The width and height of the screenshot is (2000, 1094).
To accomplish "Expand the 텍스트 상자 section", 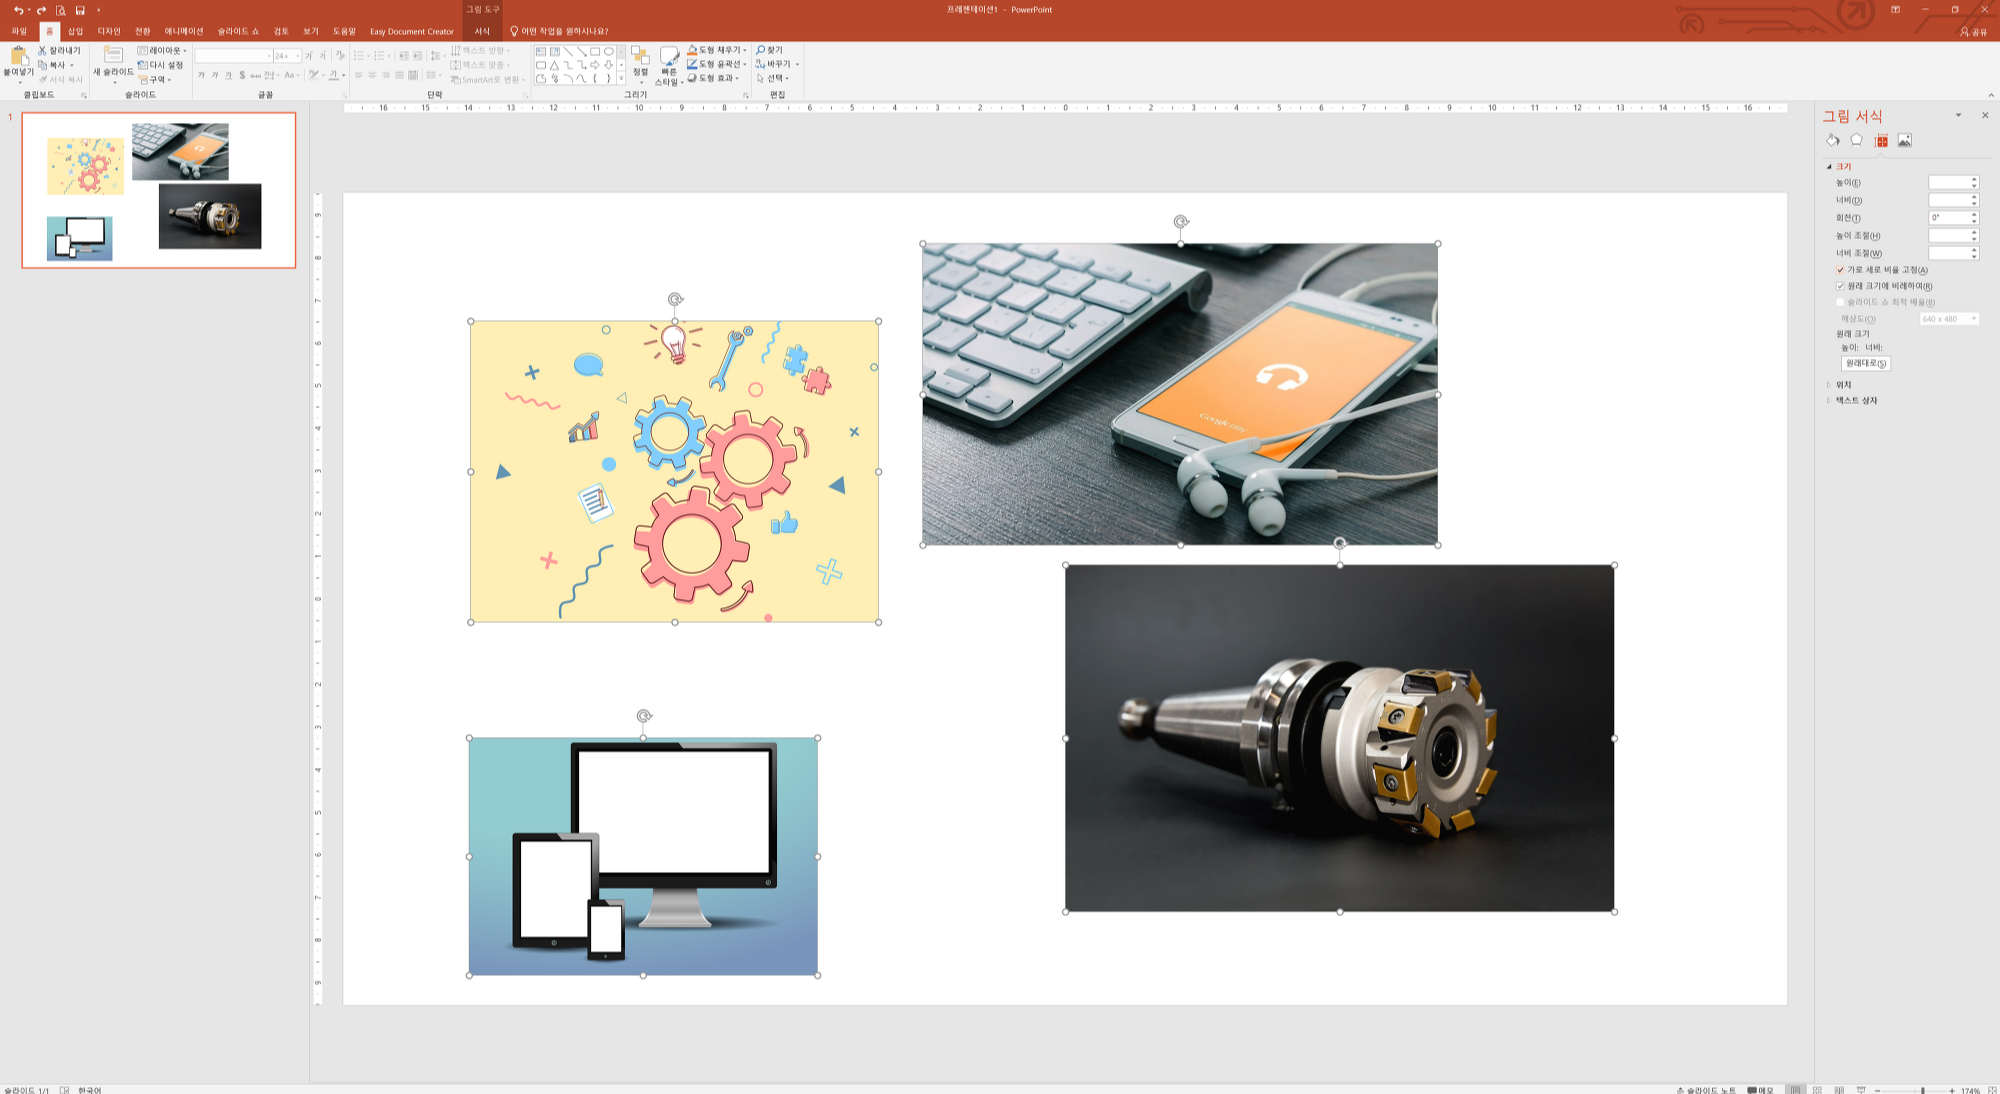I will tap(1855, 400).
